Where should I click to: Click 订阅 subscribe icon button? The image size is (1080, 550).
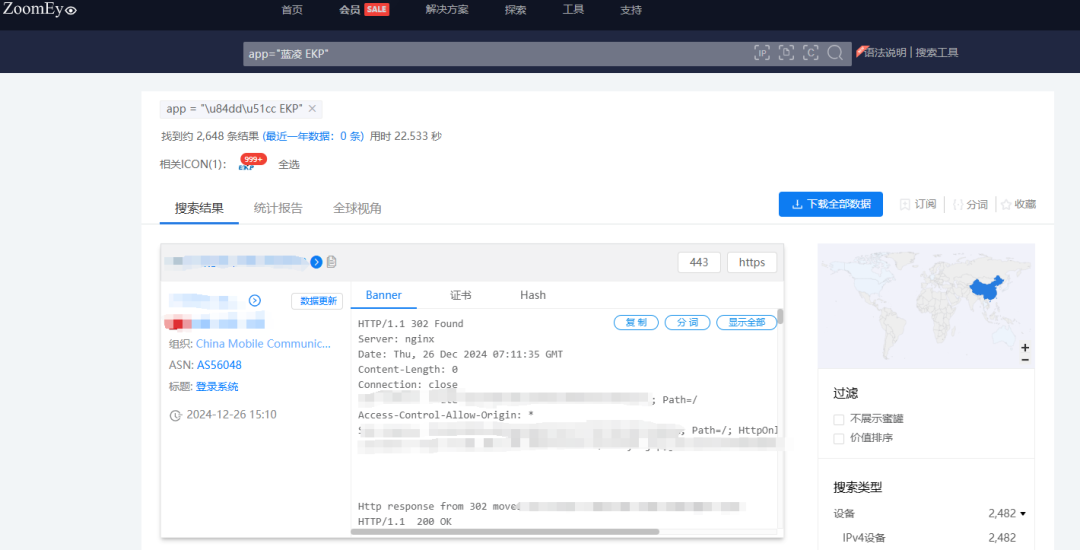(x=918, y=204)
